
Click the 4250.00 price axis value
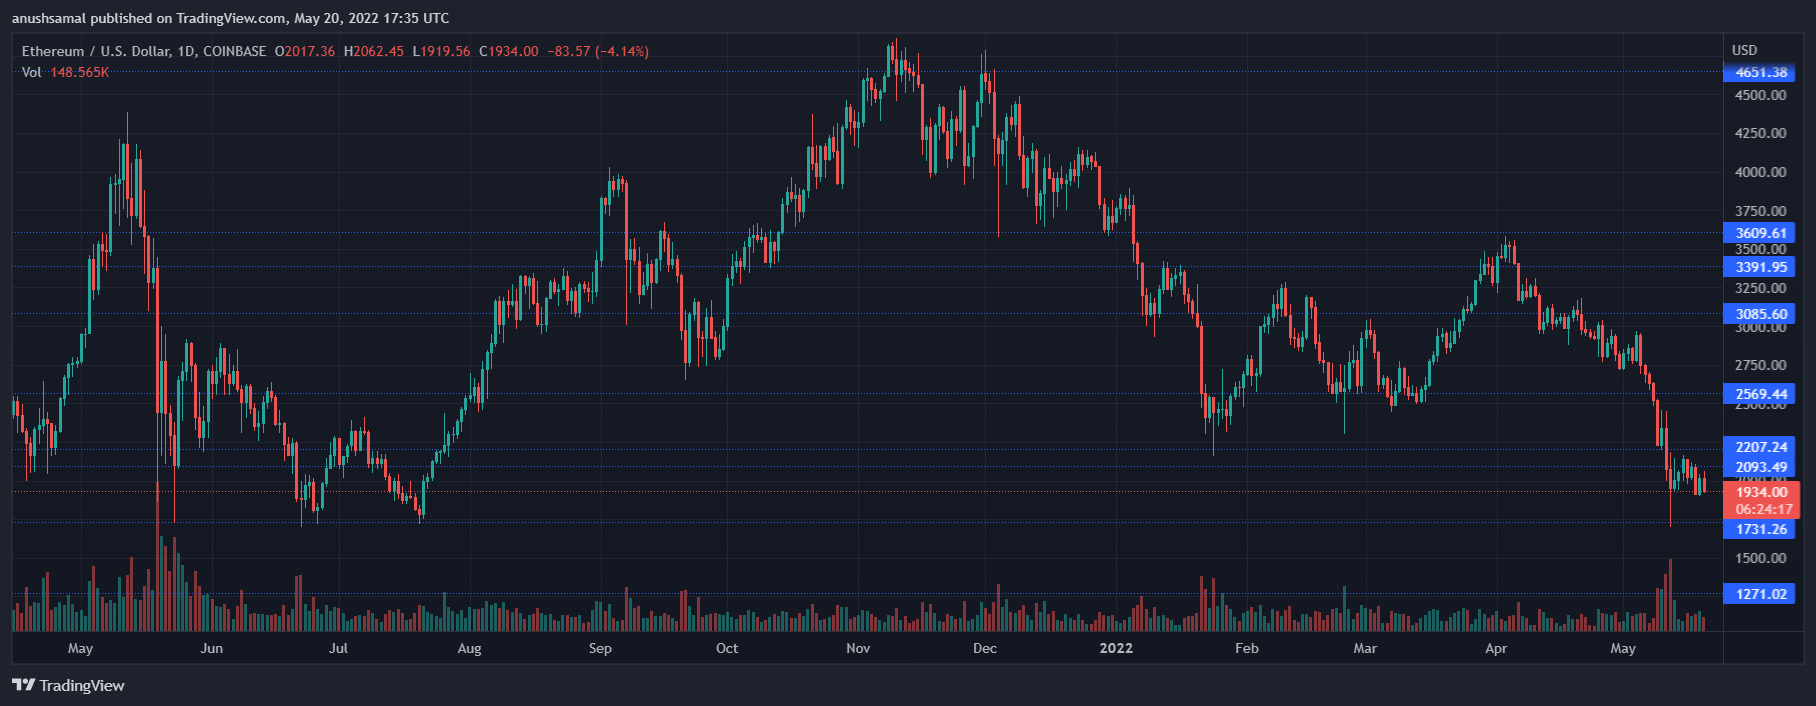[1761, 133]
